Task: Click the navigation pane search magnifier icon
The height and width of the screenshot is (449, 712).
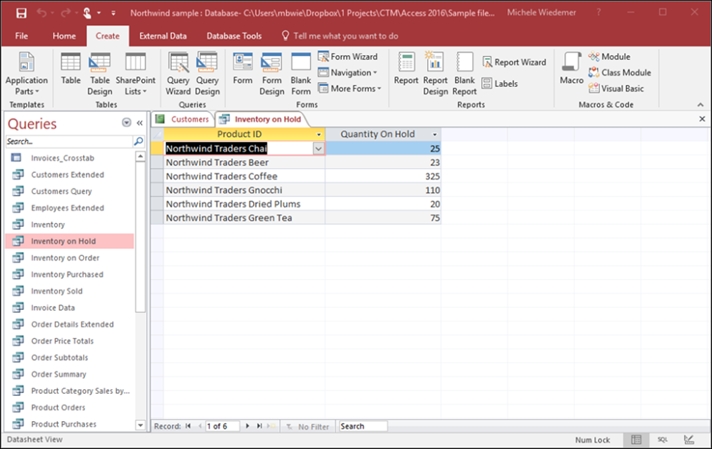Action: pyautogui.click(x=138, y=142)
